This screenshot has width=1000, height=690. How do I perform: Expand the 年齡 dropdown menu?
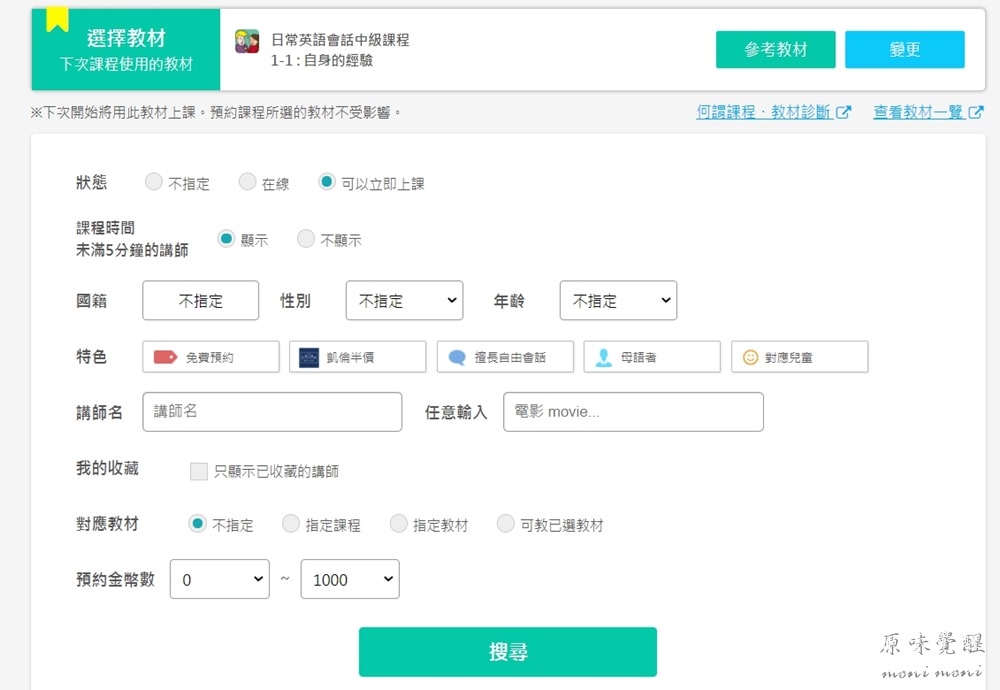[x=618, y=301]
